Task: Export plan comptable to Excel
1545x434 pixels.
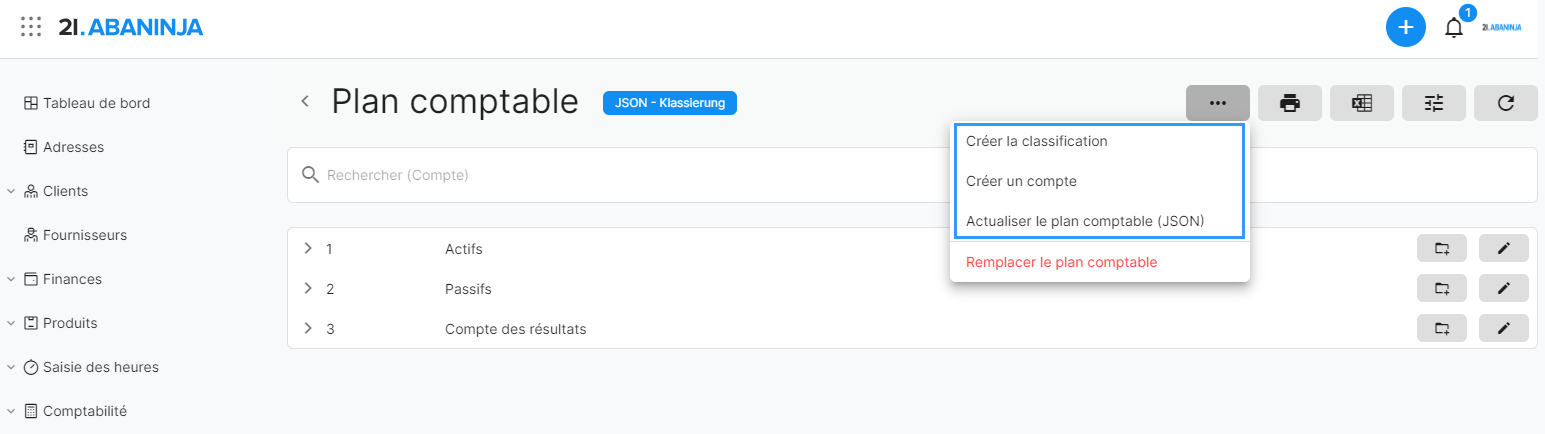Action: click(1362, 103)
